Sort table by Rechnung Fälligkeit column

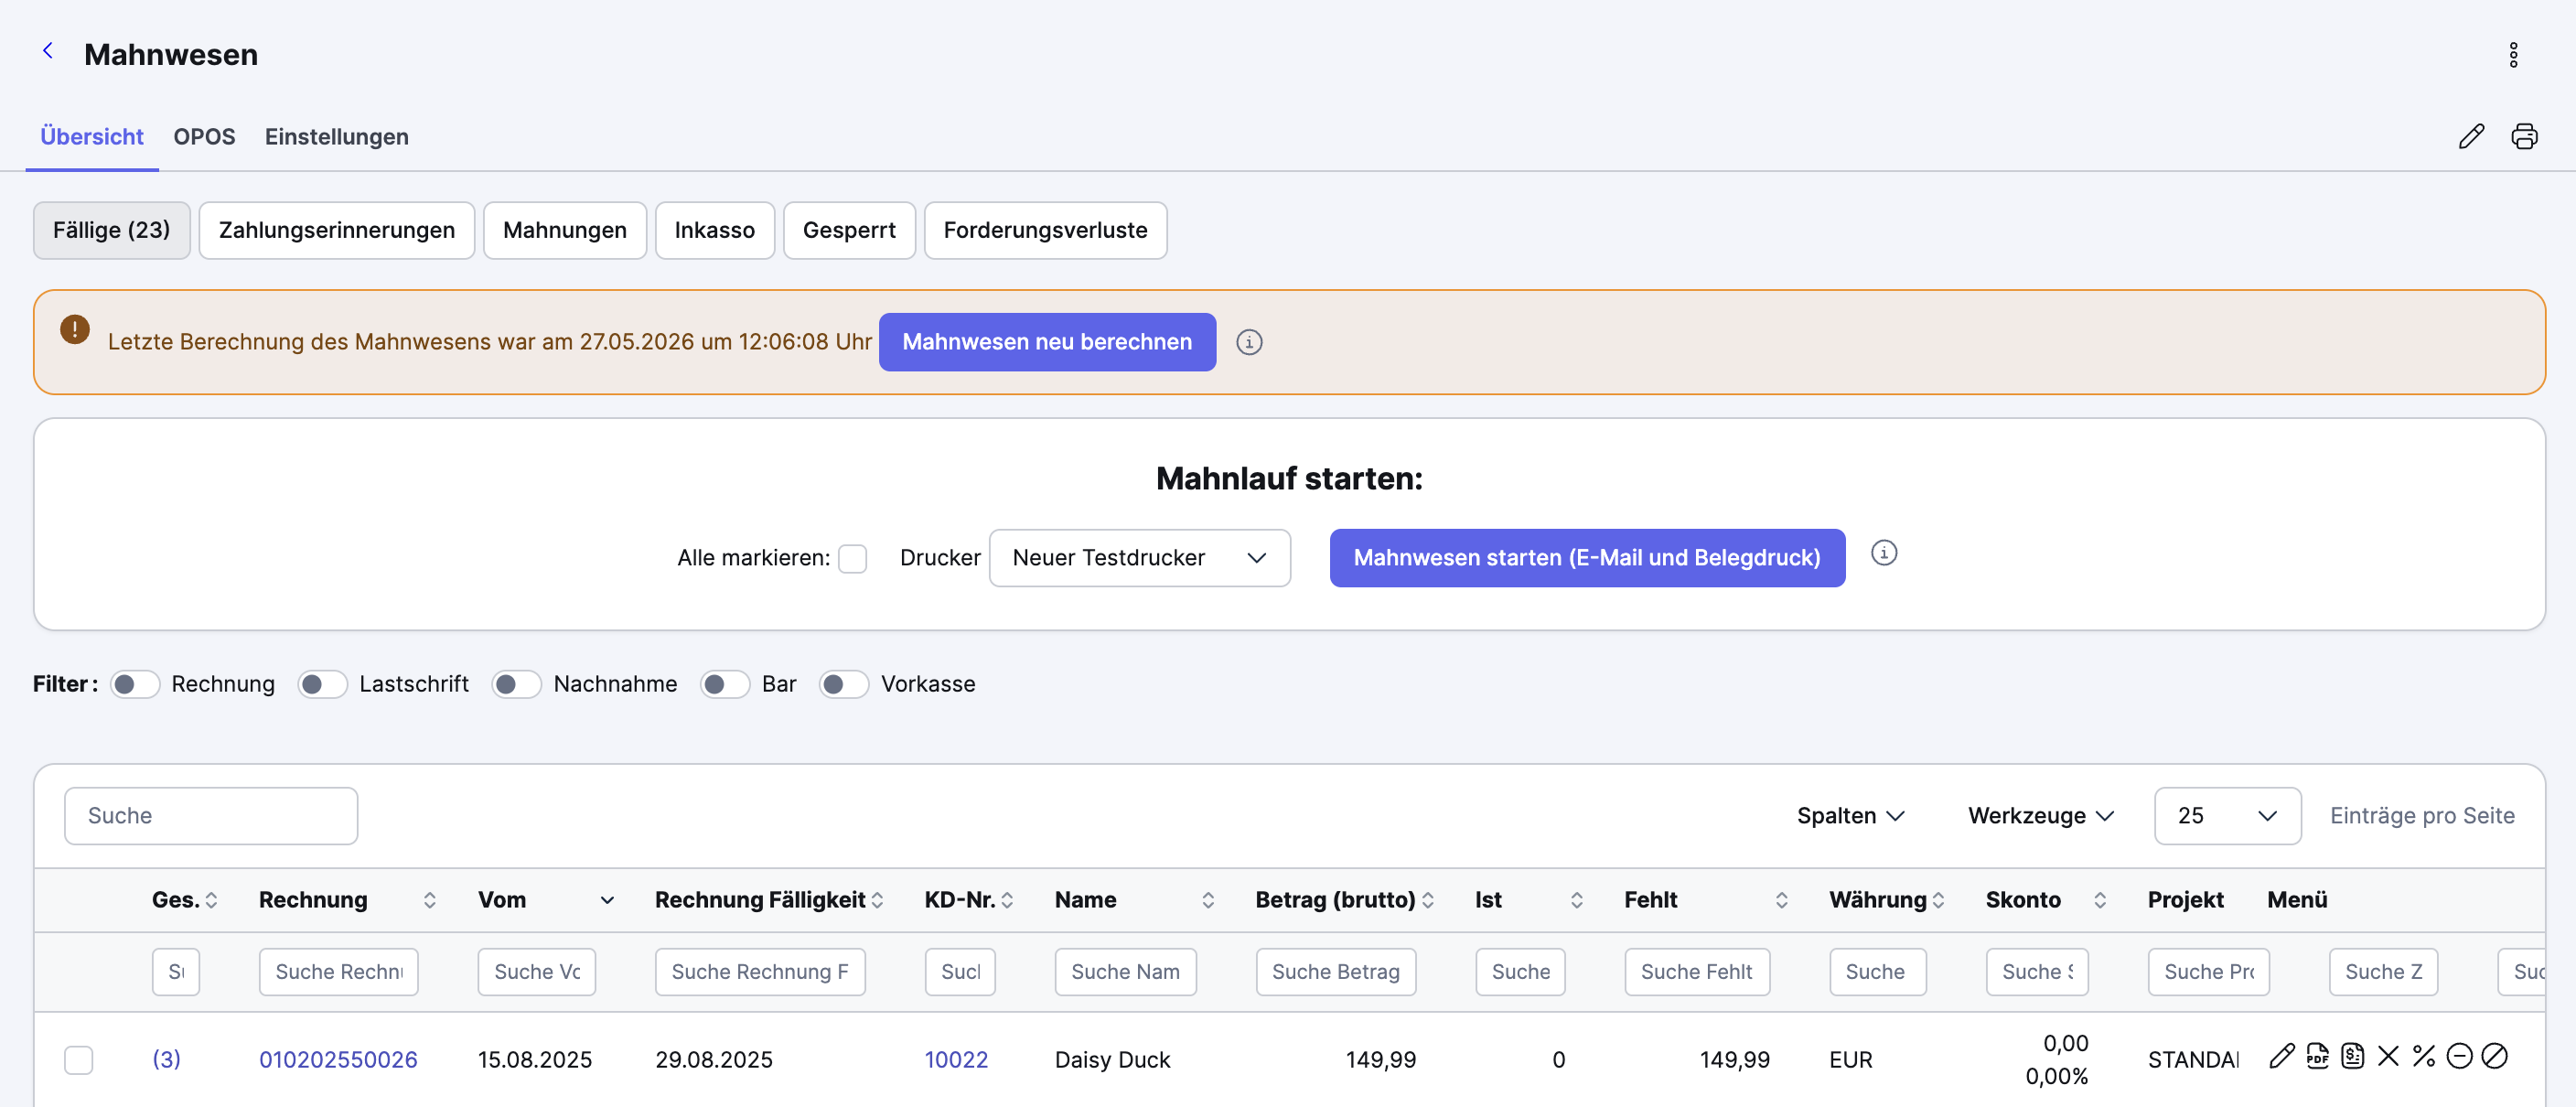click(x=877, y=901)
